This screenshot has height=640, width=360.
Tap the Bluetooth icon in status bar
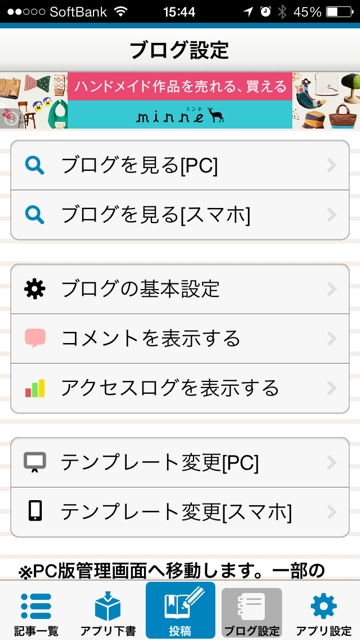282,12
